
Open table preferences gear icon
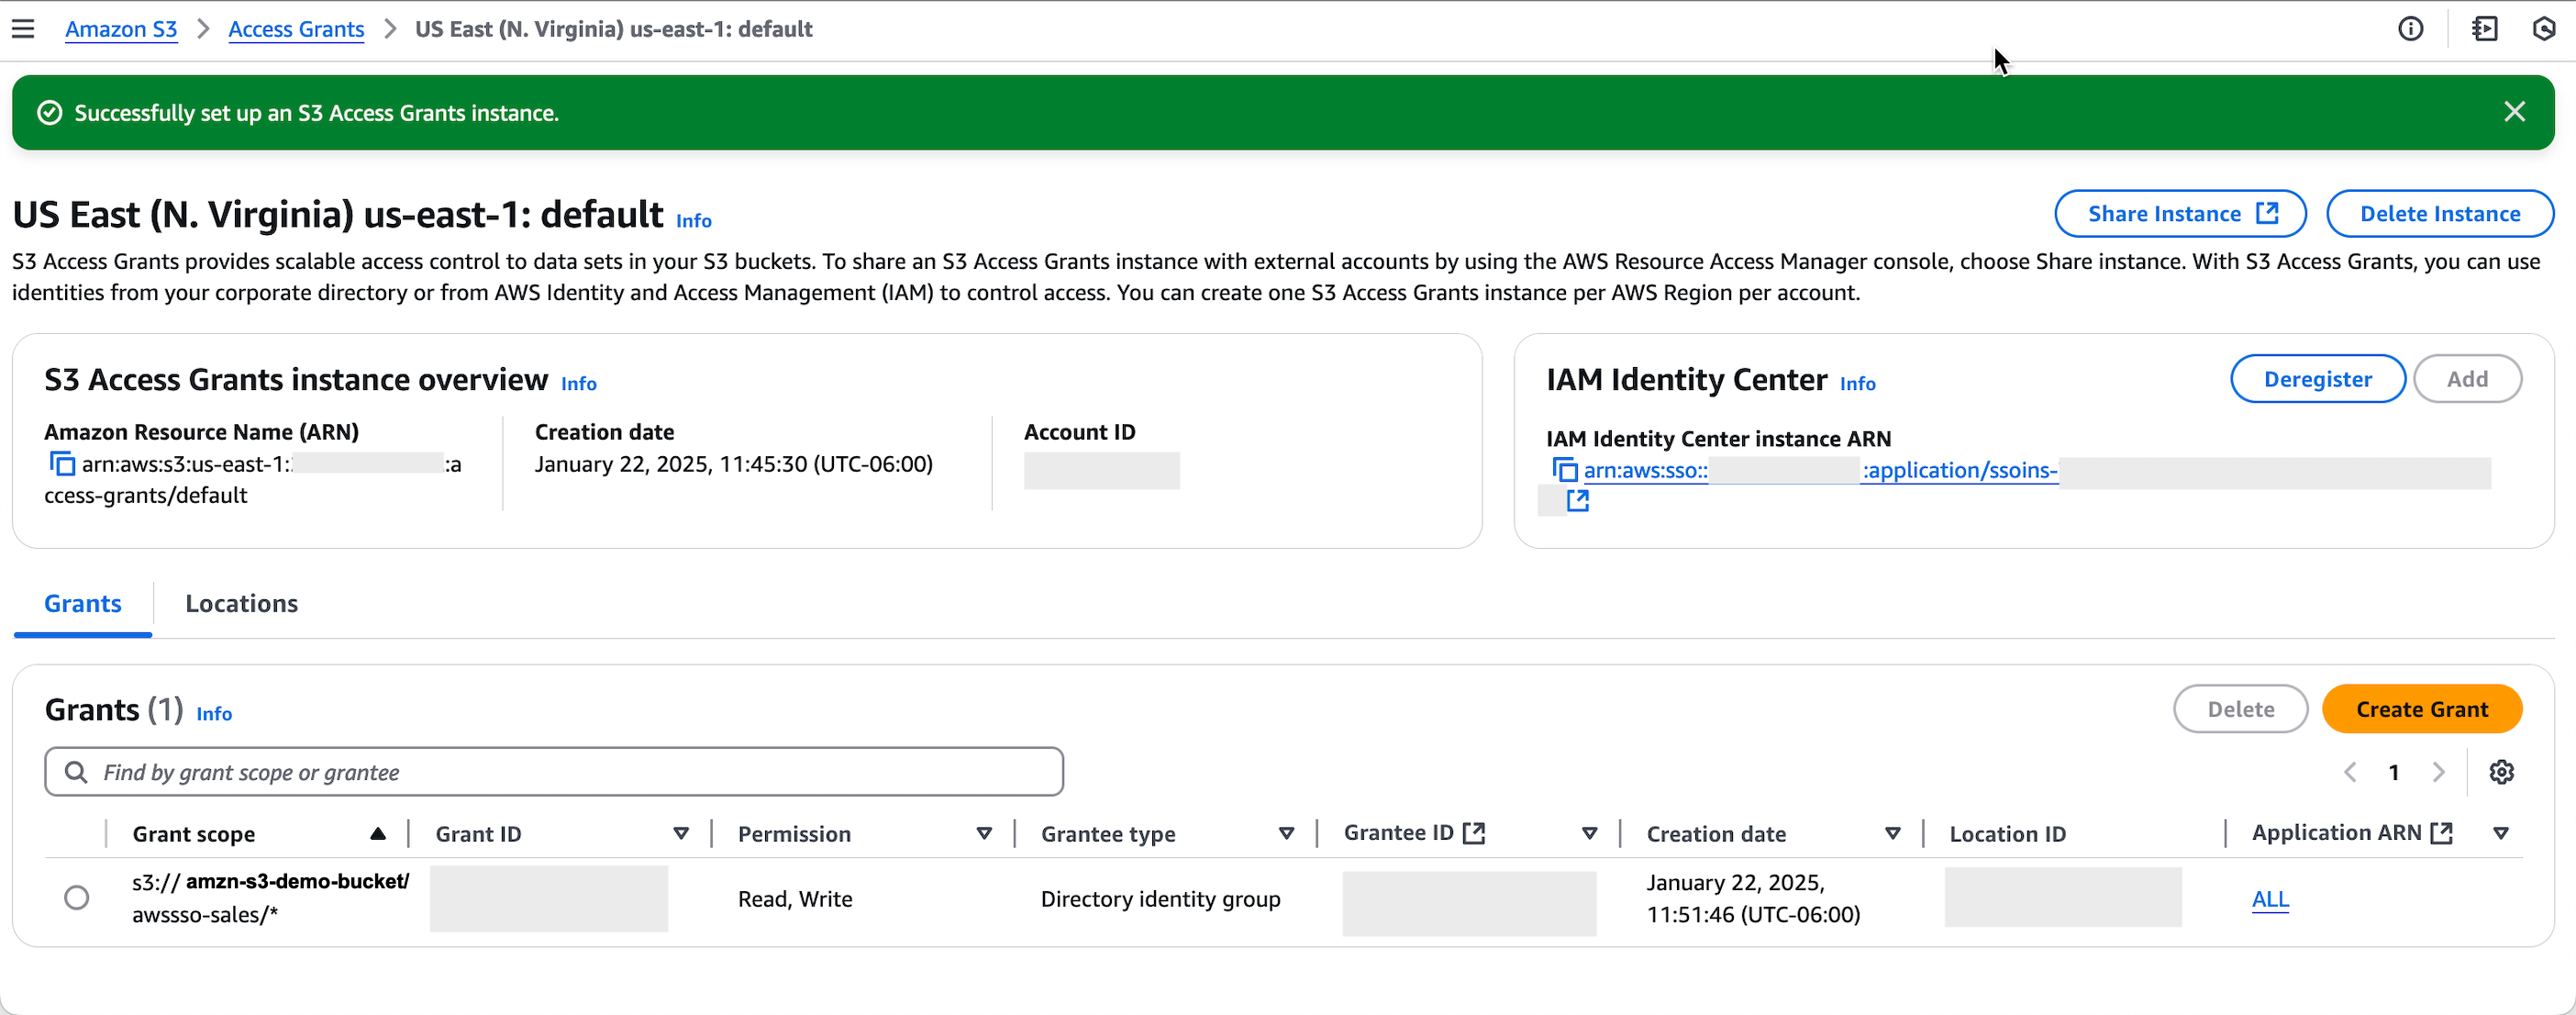pyautogui.click(x=2501, y=772)
